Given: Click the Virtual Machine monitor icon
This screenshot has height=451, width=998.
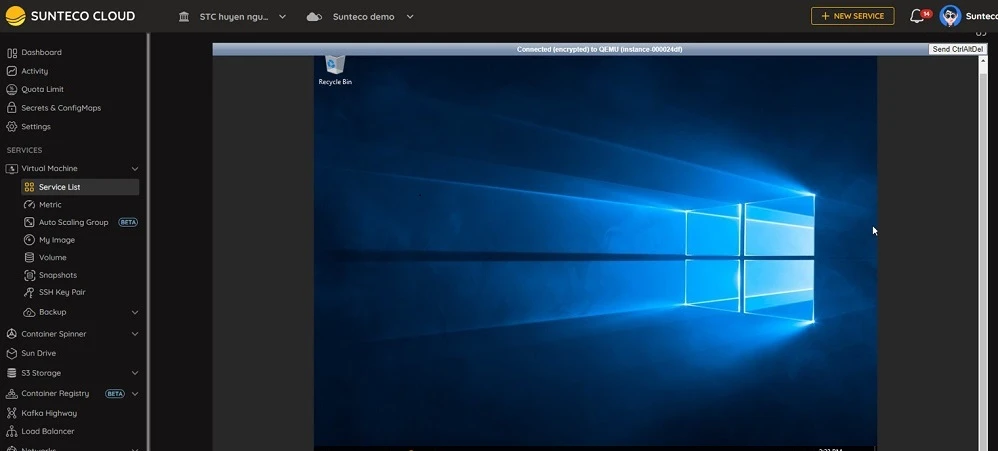Looking at the screenshot, I should point(11,169).
